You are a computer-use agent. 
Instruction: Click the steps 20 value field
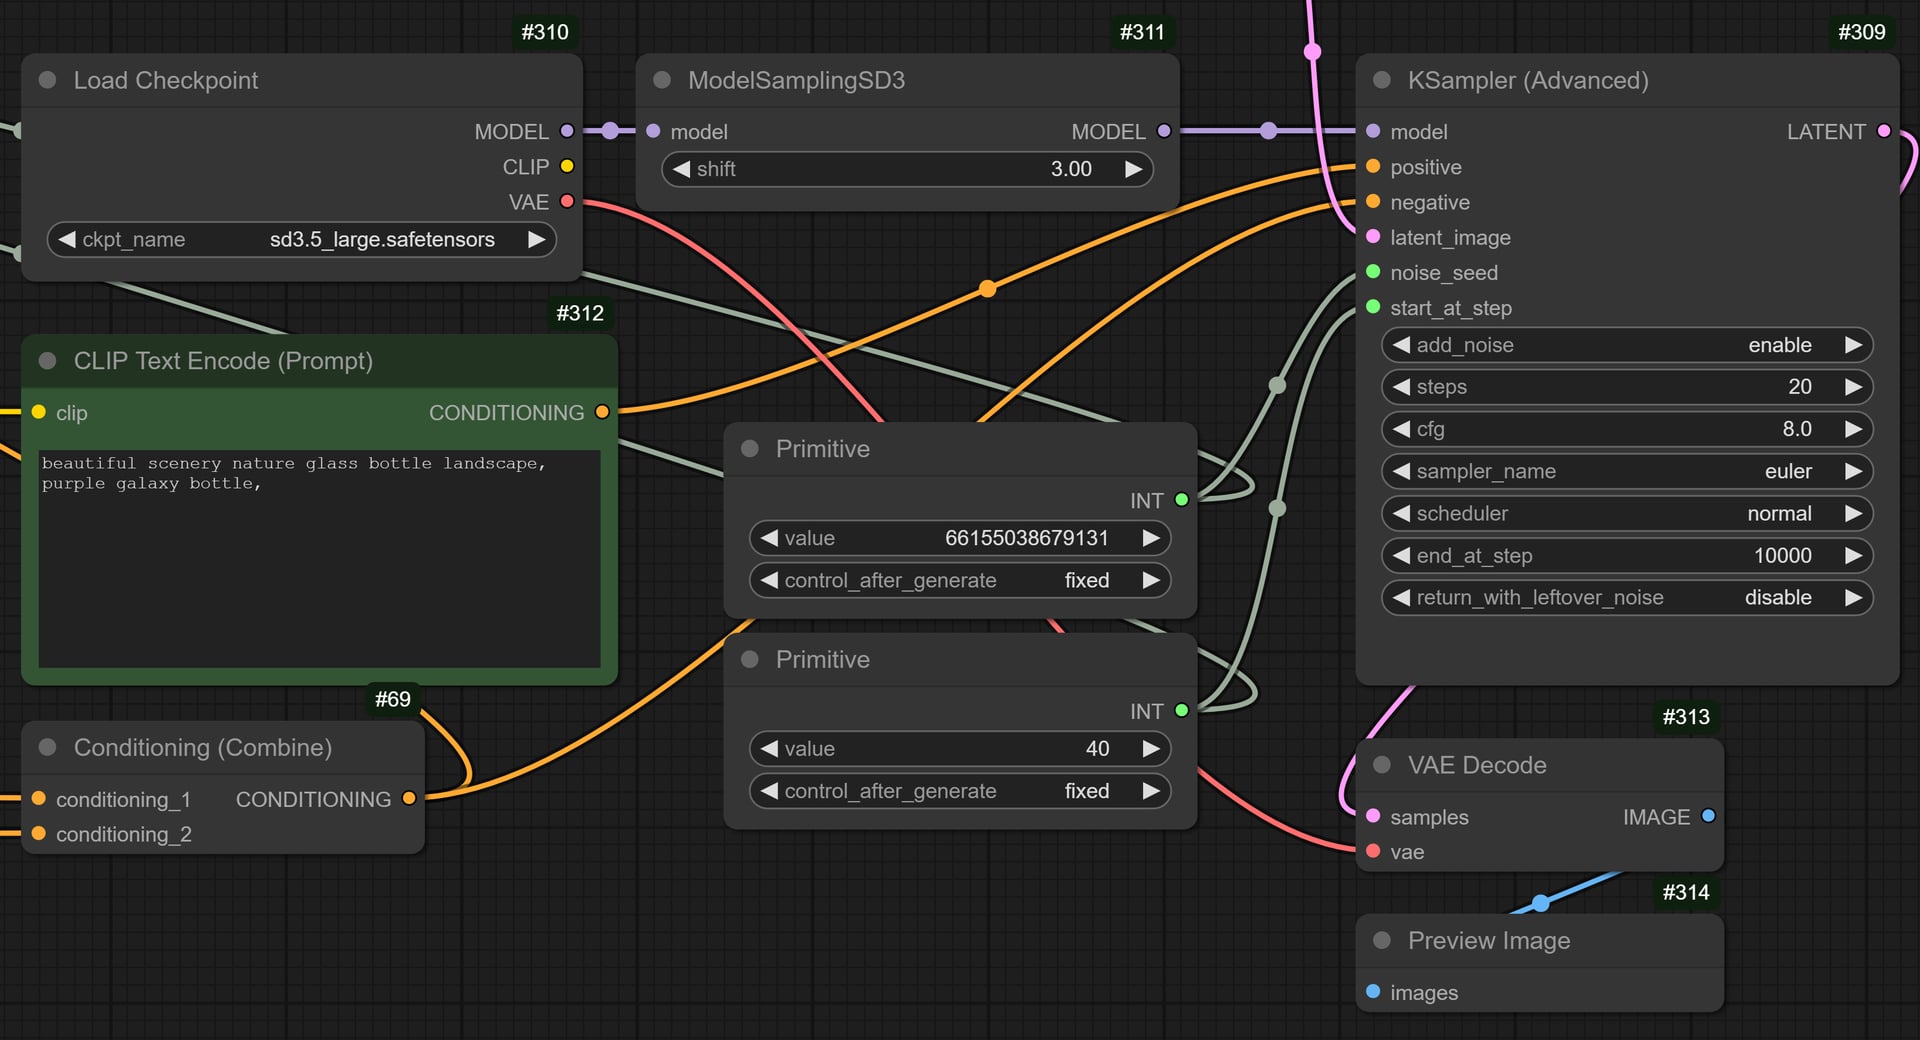[1627, 387]
